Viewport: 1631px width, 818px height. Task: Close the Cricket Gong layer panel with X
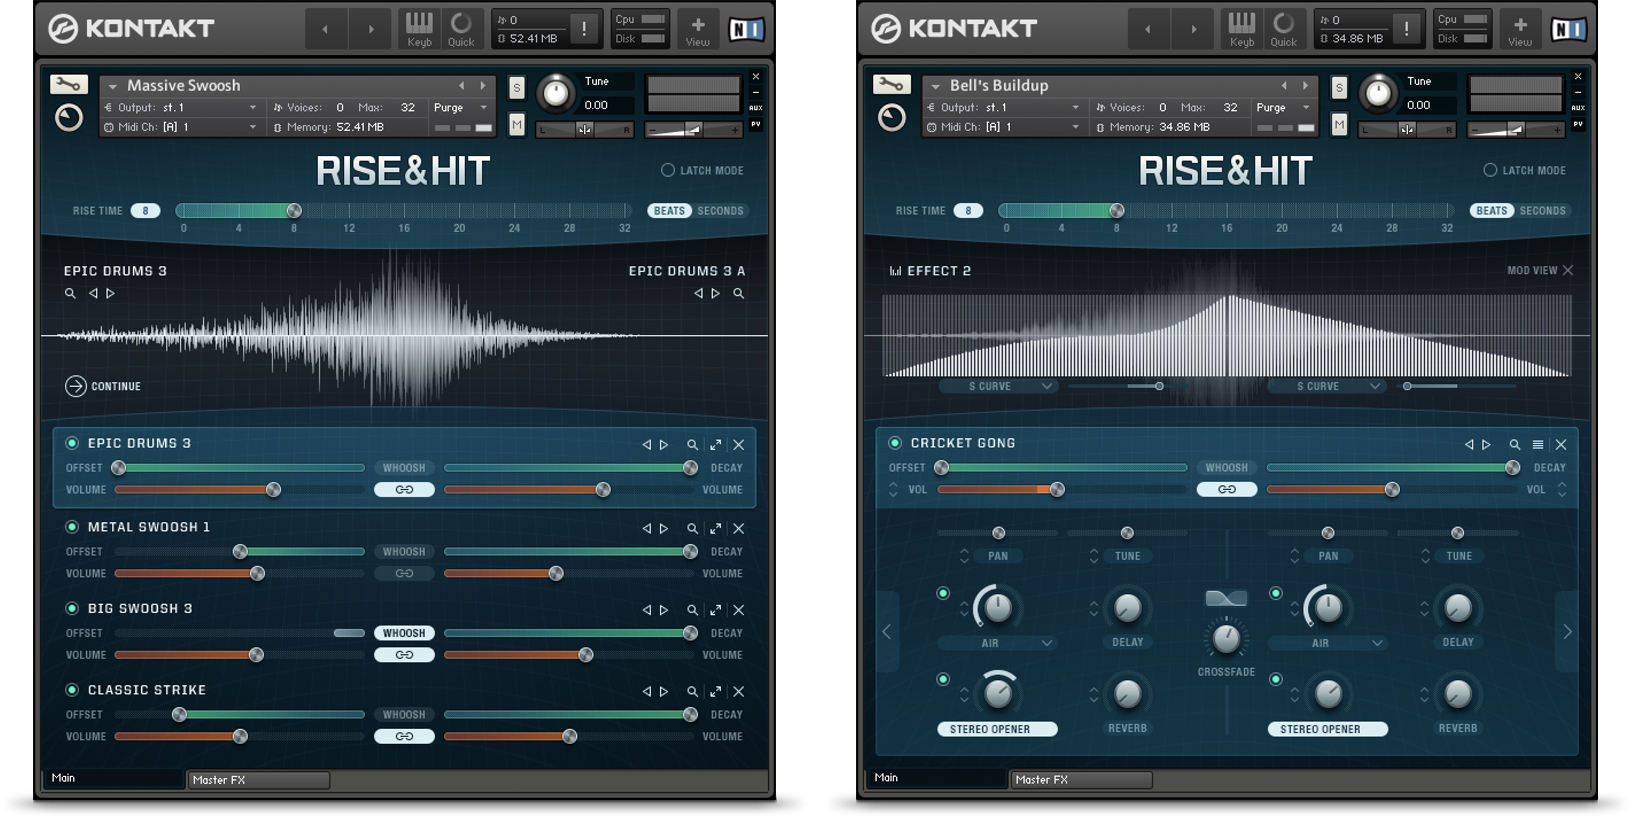[1561, 444]
